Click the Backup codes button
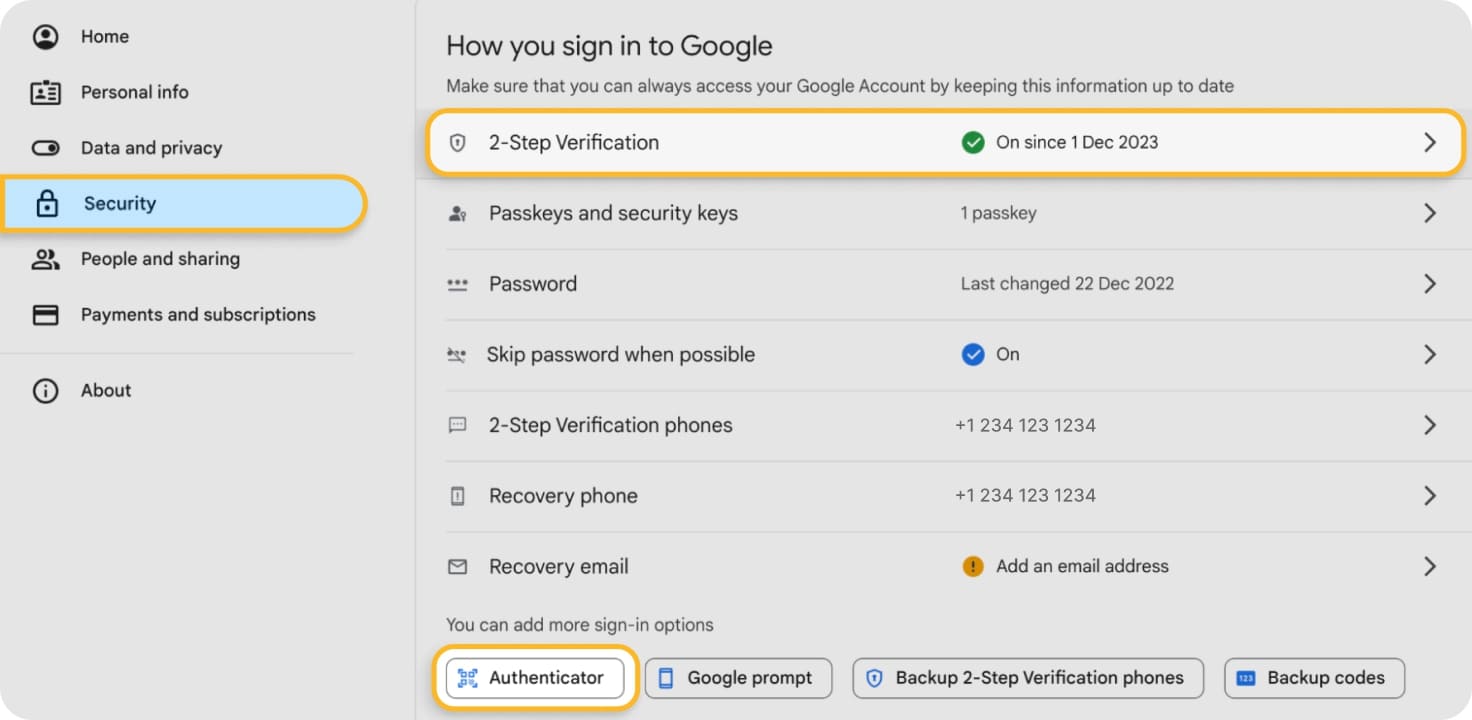The height and width of the screenshot is (720, 1472). (x=1314, y=677)
